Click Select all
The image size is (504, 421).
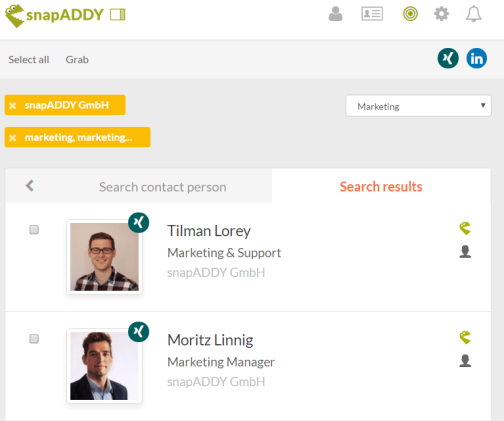pyautogui.click(x=29, y=59)
